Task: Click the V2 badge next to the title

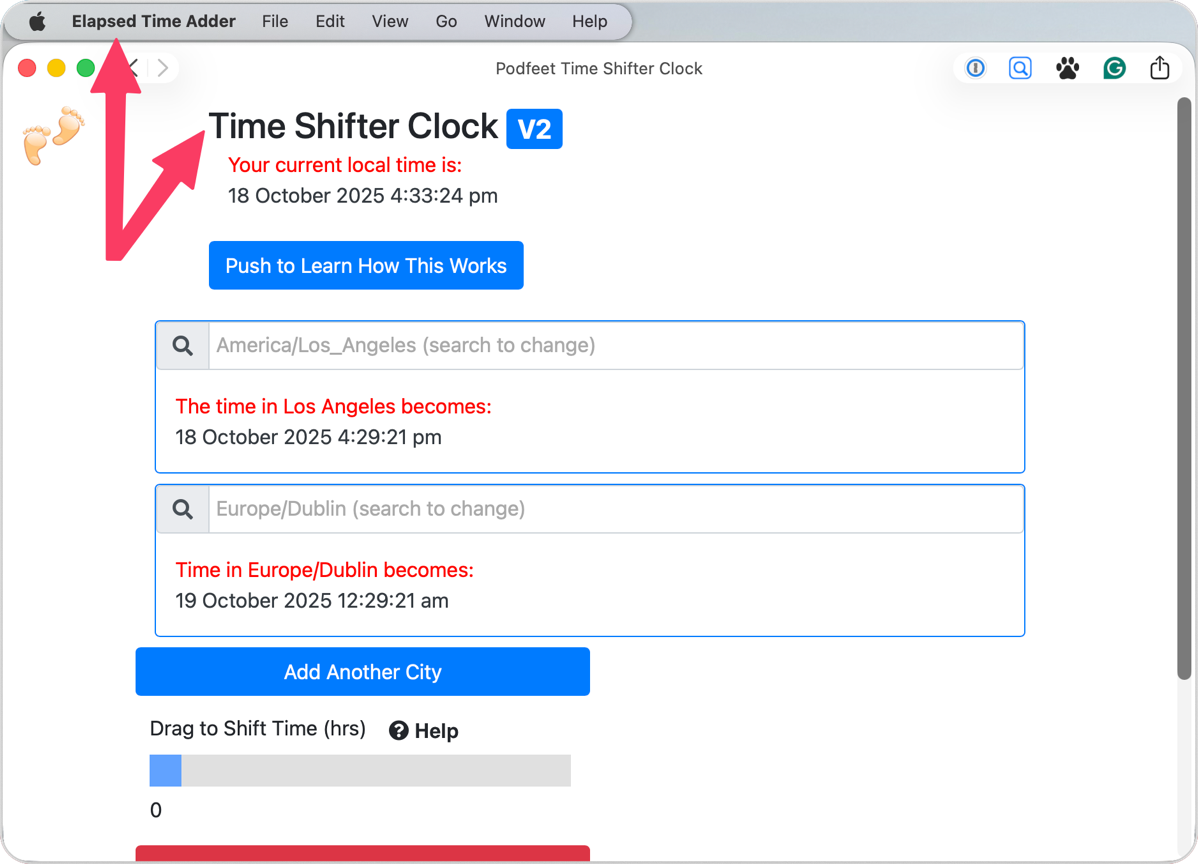Action: point(534,128)
